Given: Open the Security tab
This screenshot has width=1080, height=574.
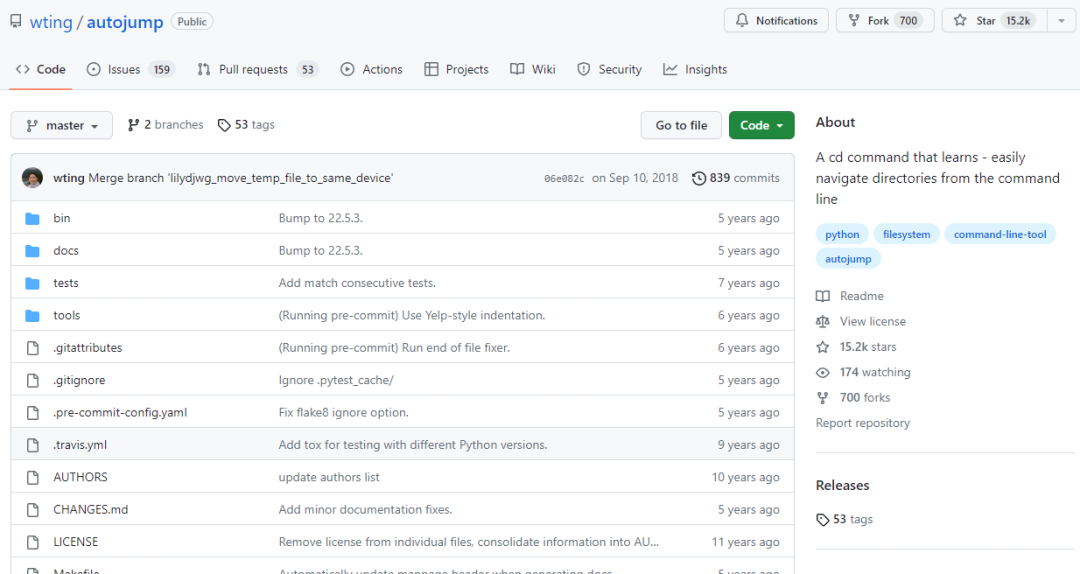Looking at the screenshot, I should point(610,70).
